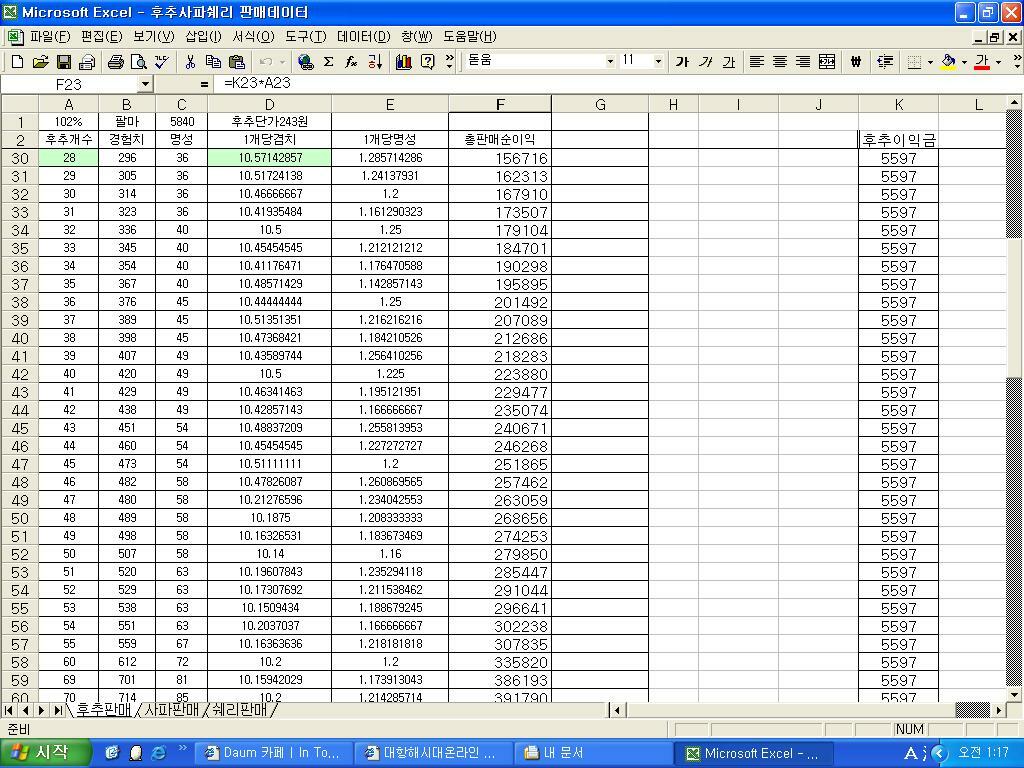Screen dimensions: 1024x768
Task: Open Print Preview from the toolbar
Action: (138, 62)
